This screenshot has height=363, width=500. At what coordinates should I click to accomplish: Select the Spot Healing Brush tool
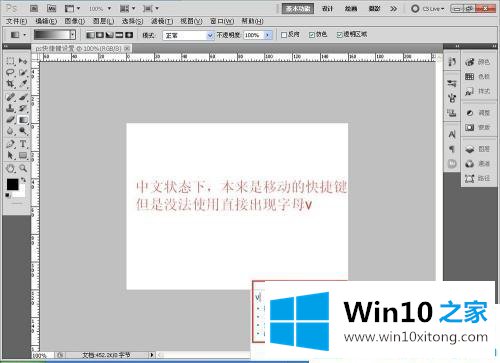(x=10, y=97)
